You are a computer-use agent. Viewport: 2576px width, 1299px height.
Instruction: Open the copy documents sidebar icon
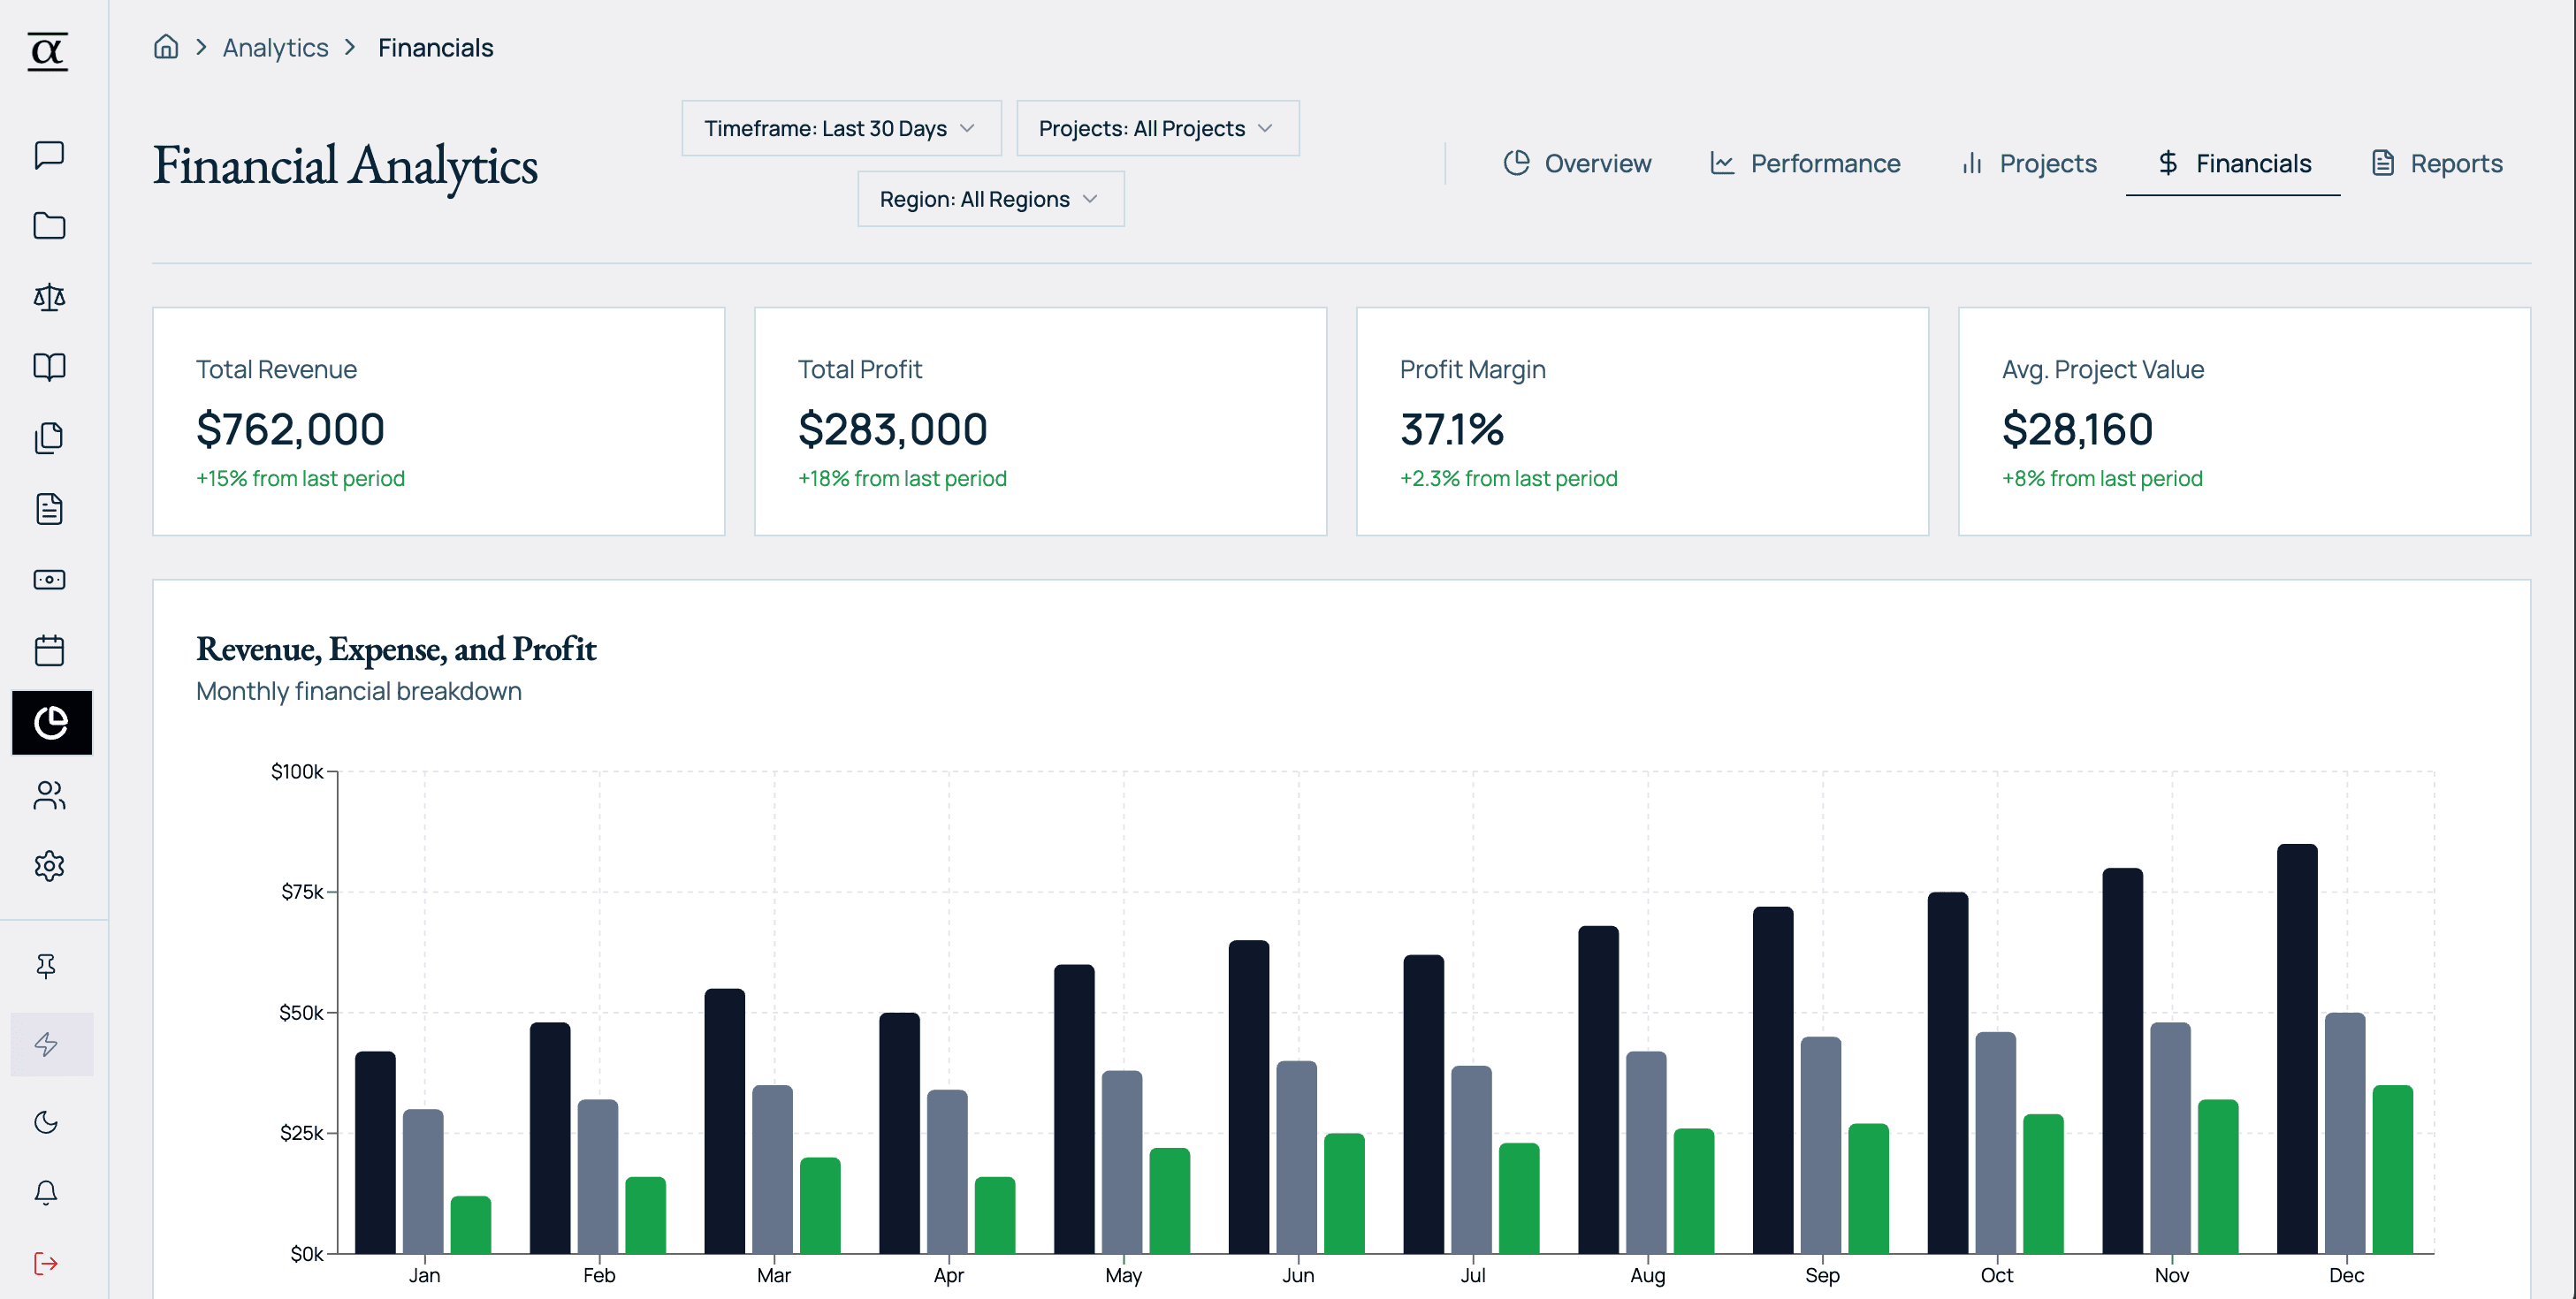coord(49,438)
